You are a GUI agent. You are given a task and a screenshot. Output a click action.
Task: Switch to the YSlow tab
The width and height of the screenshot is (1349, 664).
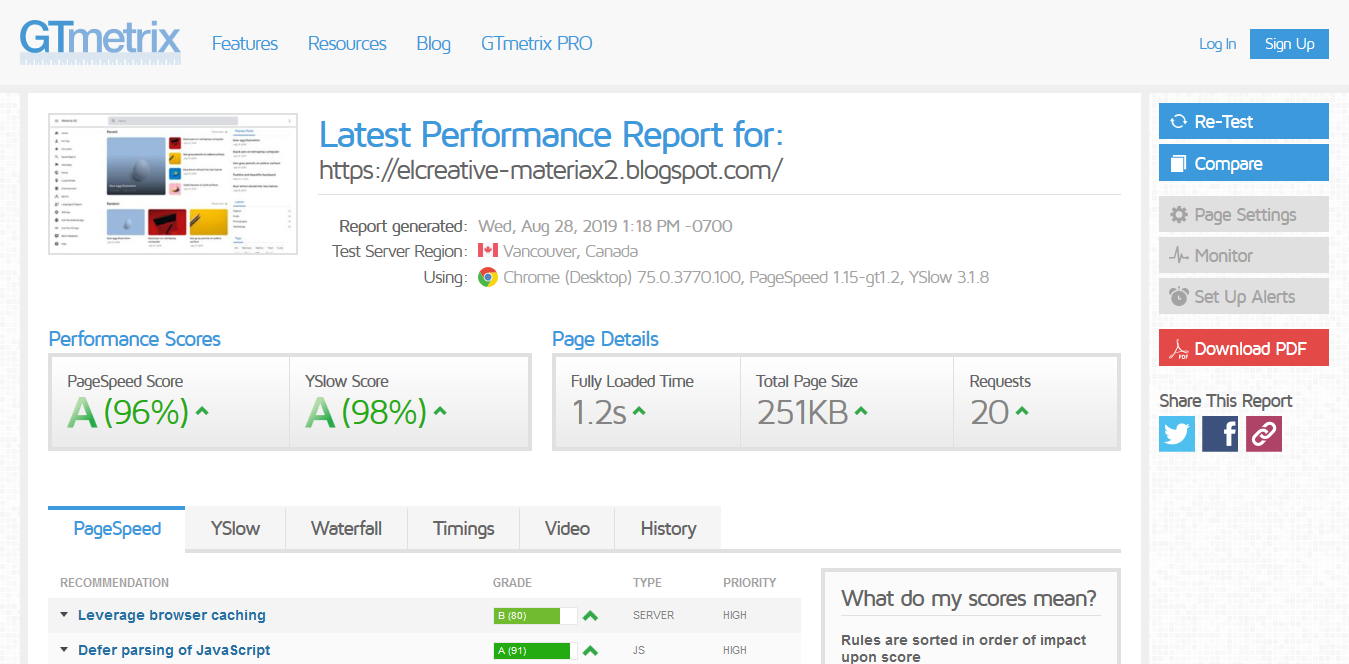click(x=236, y=529)
